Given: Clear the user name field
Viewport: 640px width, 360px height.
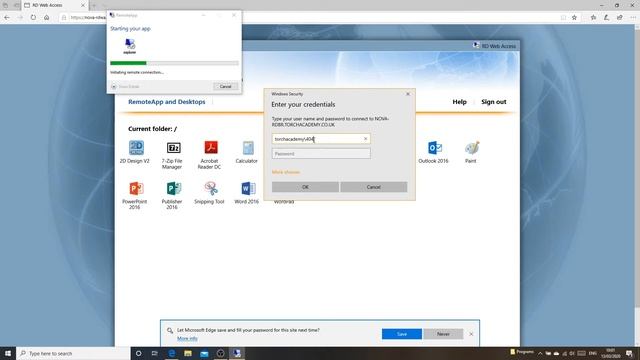Looking at the screenshot, I should [365, 139].
